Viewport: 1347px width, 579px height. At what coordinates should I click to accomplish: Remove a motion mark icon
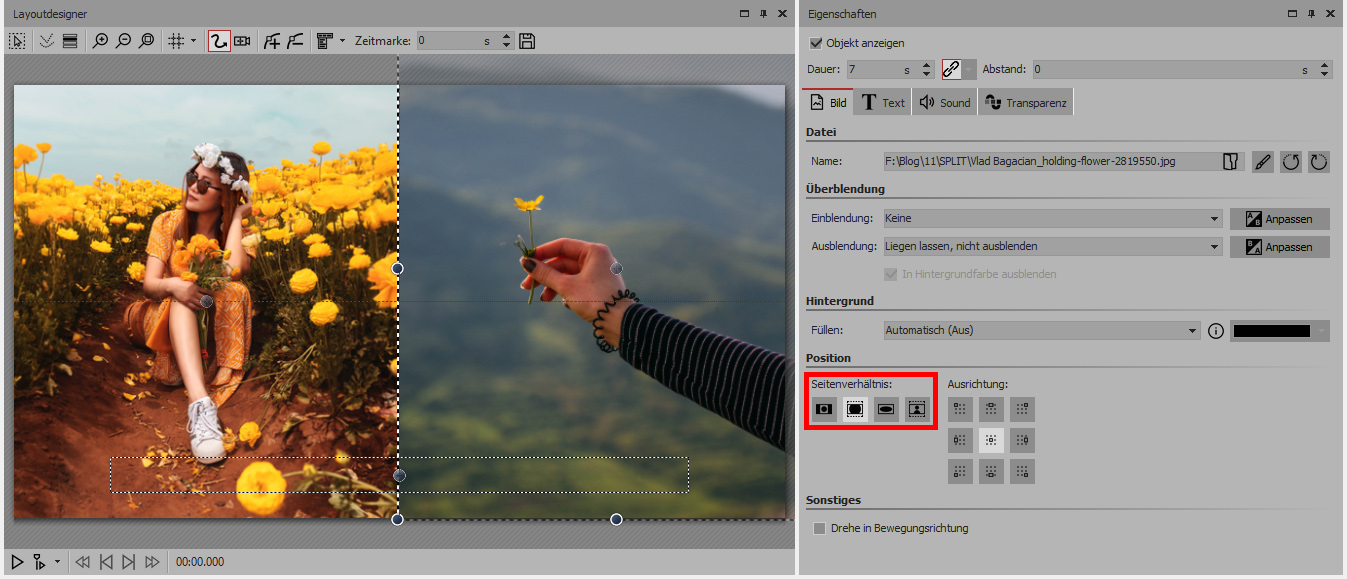[295, 41]
